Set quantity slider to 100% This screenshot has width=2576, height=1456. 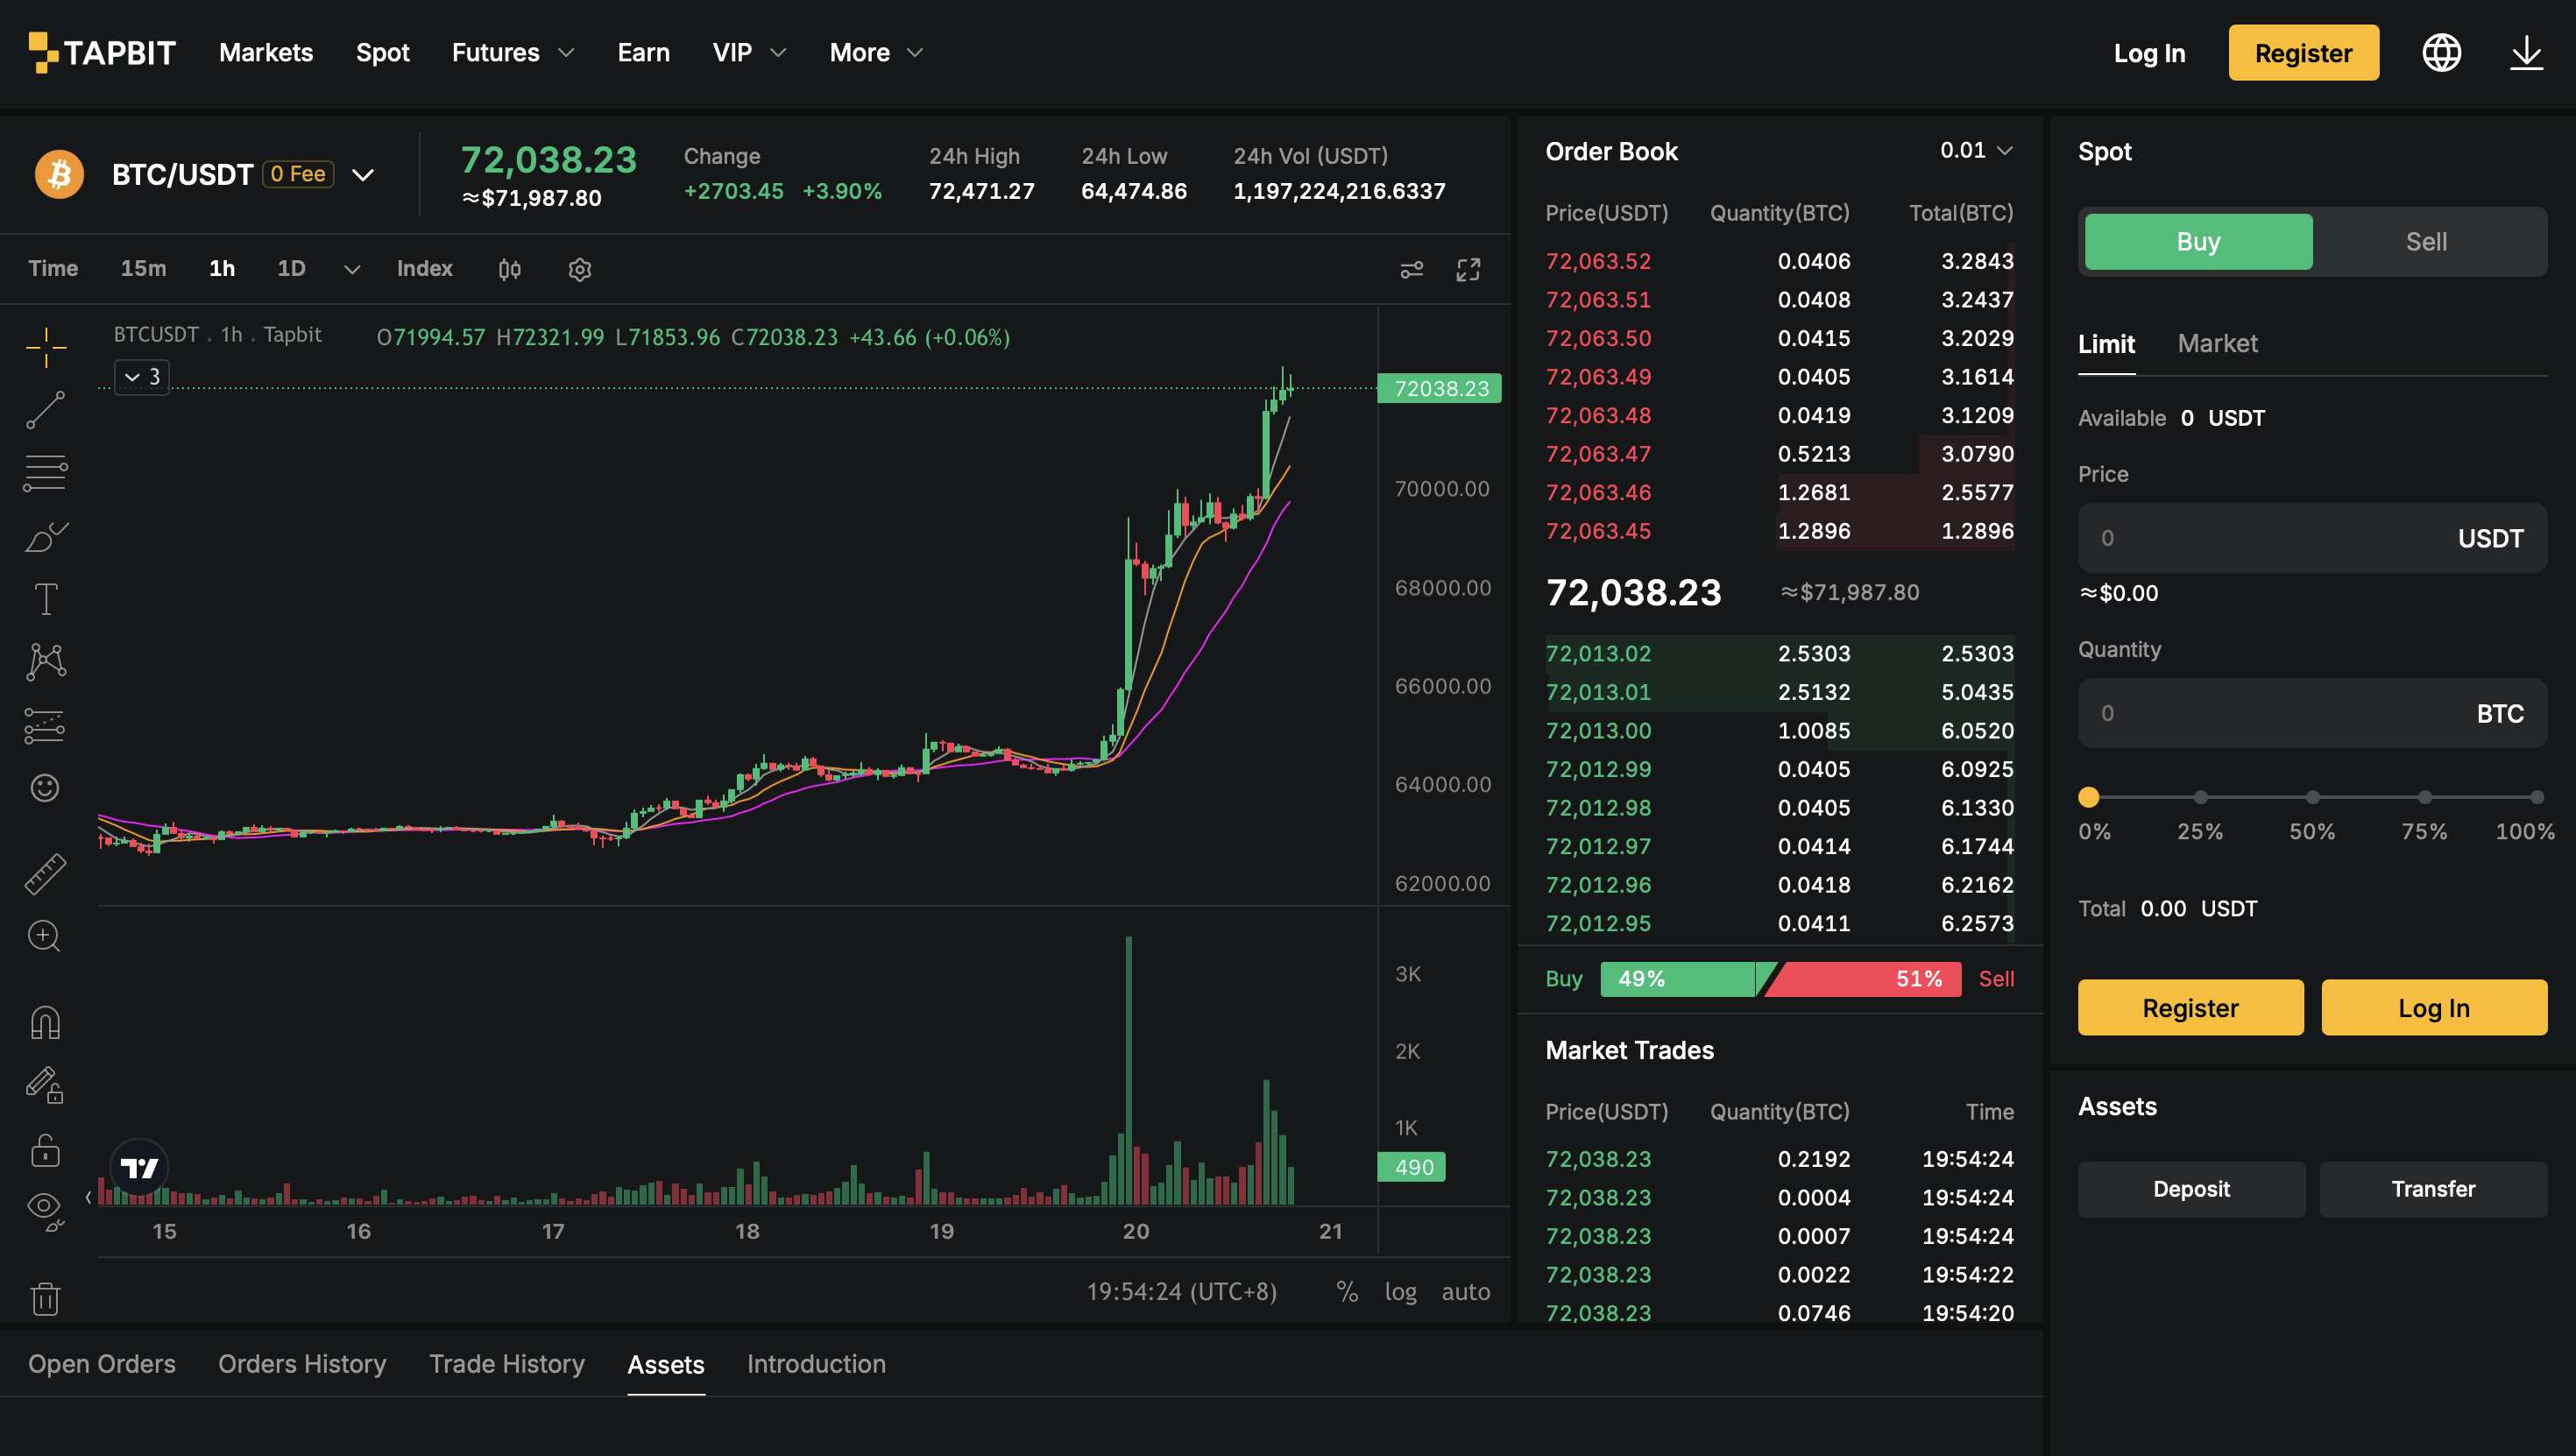pyautogui.click(x=2537, y=797)
